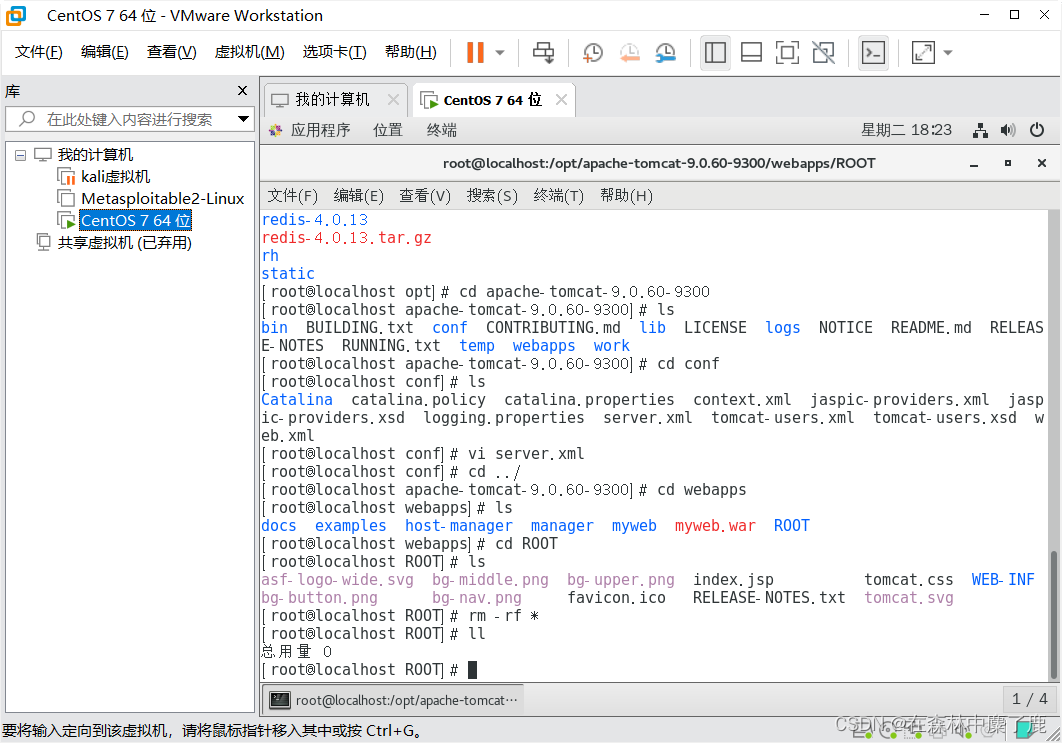Open the VMware 查看(V) menu
The image size is (1062, 743).
click(x=171, y=52)
